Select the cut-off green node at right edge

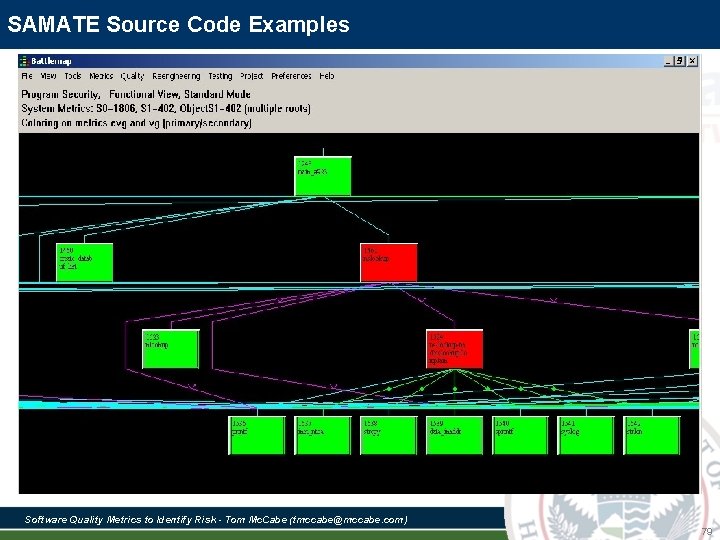694,349
